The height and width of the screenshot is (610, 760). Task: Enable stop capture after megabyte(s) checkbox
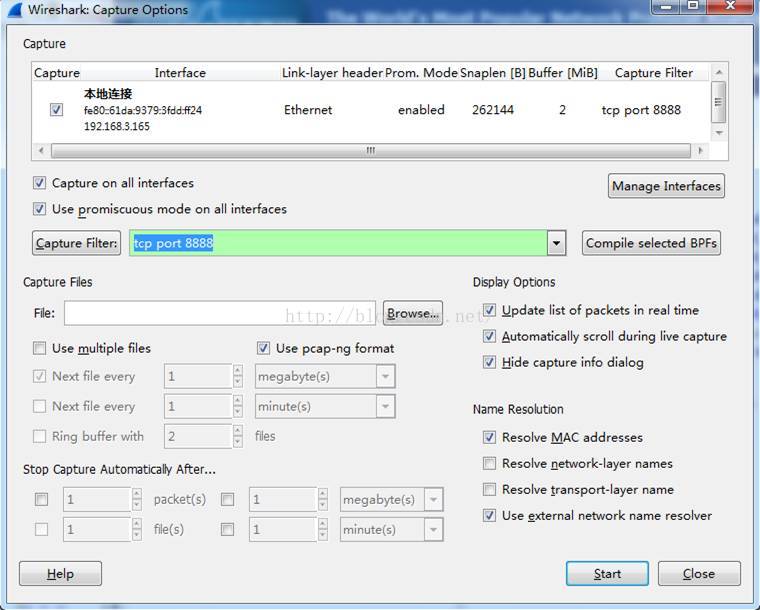pyautogui.click(x=227, y=500)
